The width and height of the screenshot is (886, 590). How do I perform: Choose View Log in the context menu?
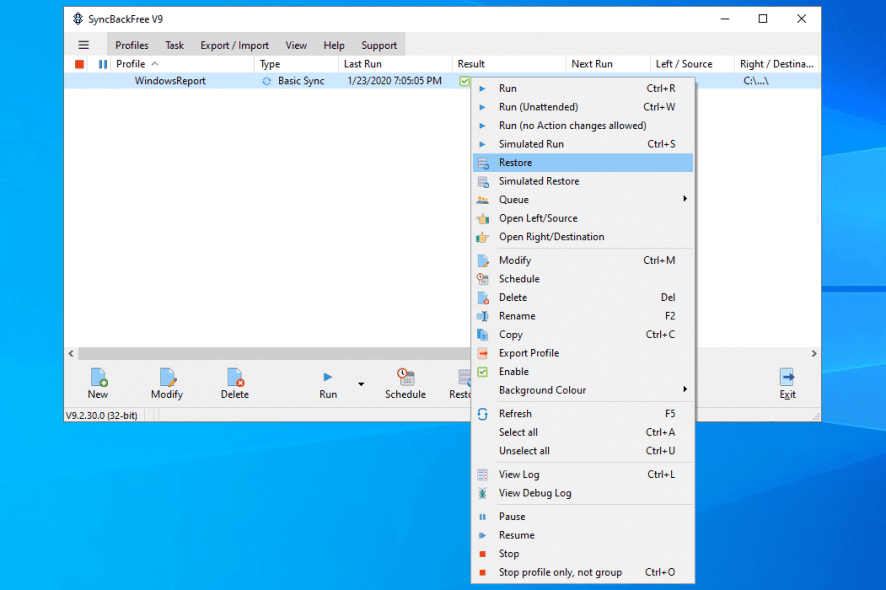pyautogui.click(x=583, y=475)
